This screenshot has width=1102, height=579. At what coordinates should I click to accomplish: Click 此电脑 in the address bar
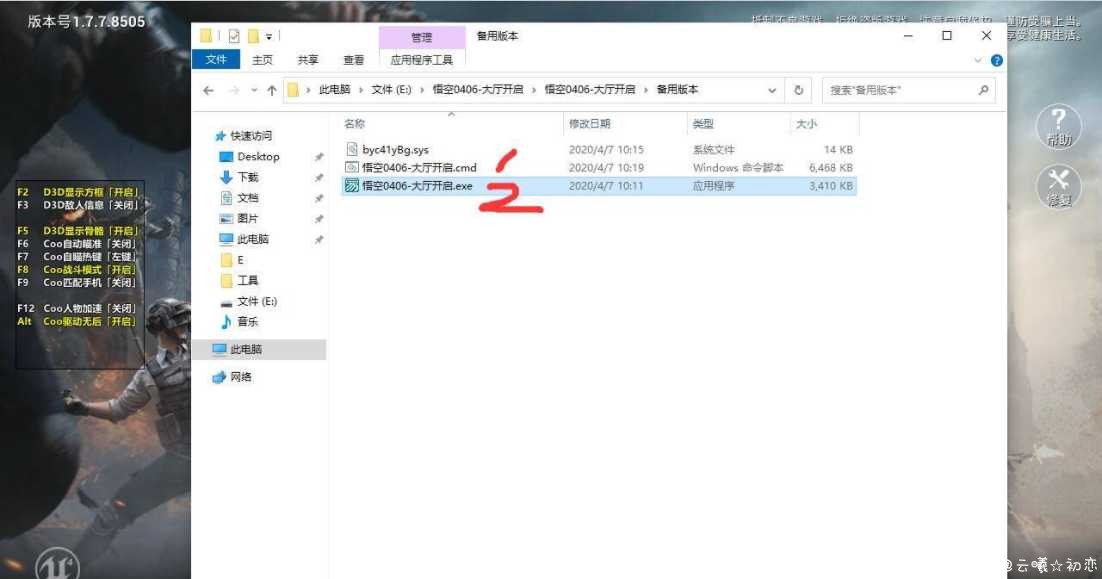[x=335, y=89]
